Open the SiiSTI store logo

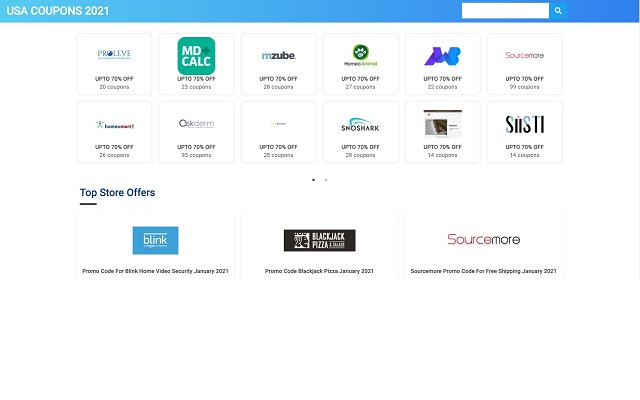point(524,124)
